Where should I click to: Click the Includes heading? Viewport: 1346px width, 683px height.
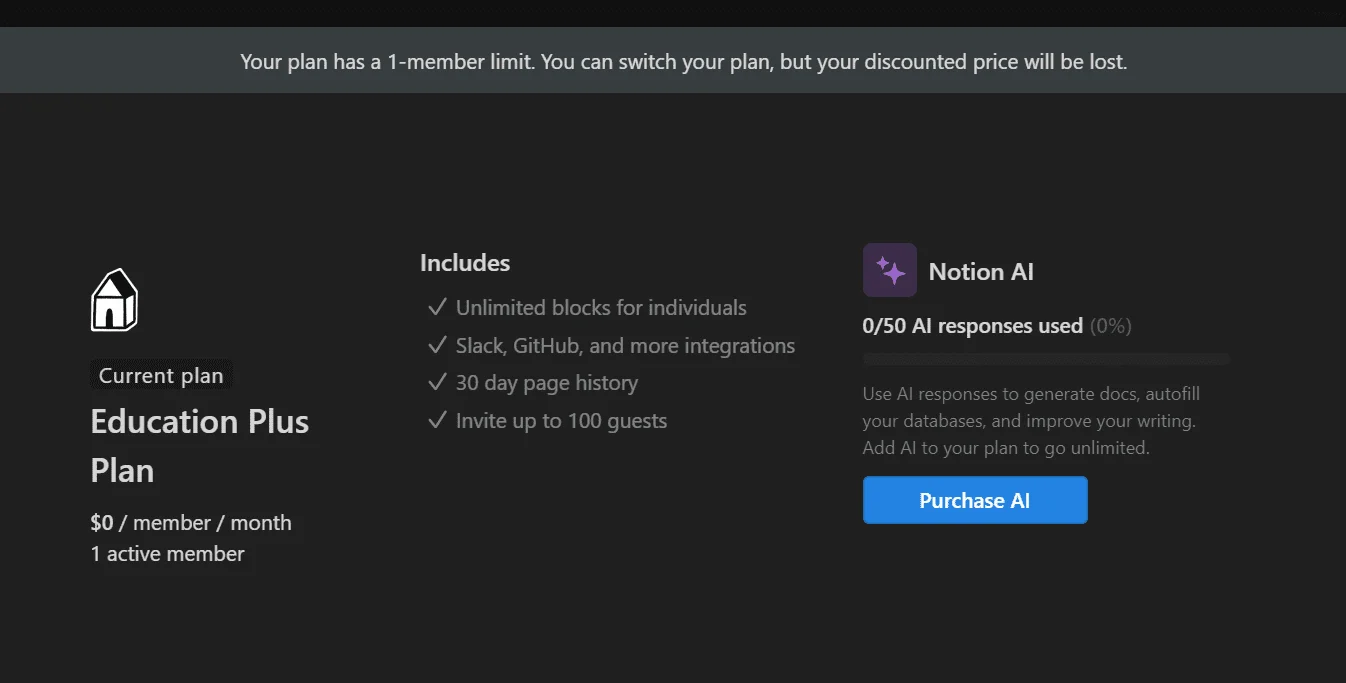tap(465, 263)
